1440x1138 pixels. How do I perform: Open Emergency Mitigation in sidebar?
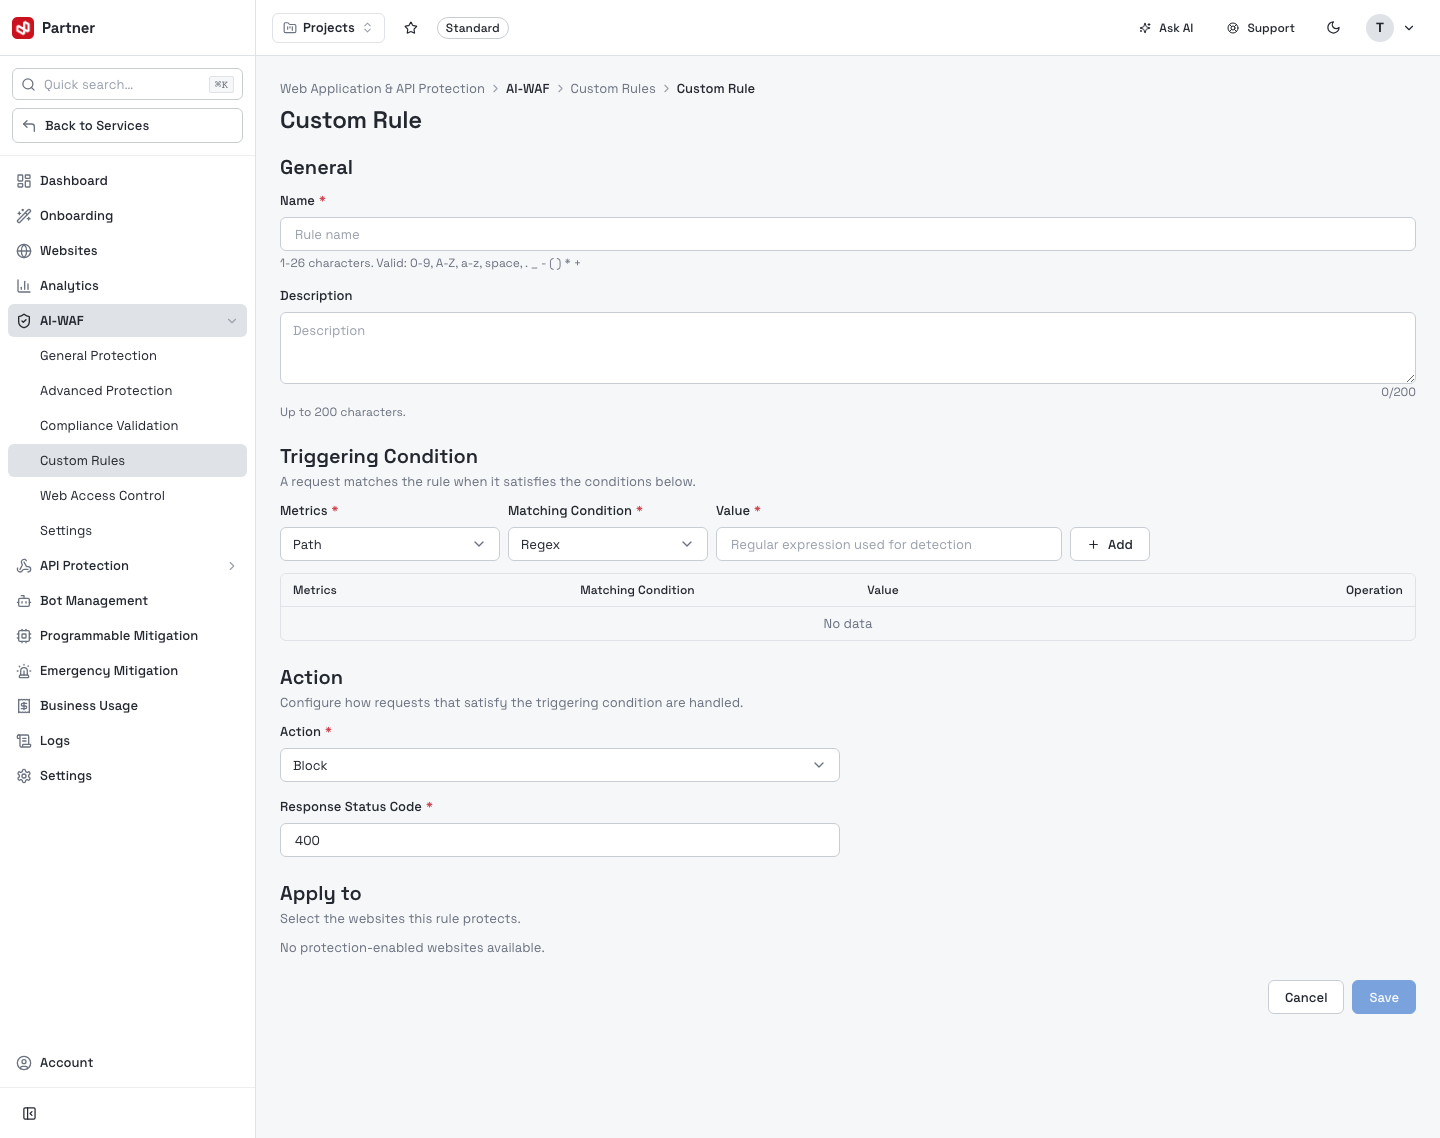click(127, 671)
